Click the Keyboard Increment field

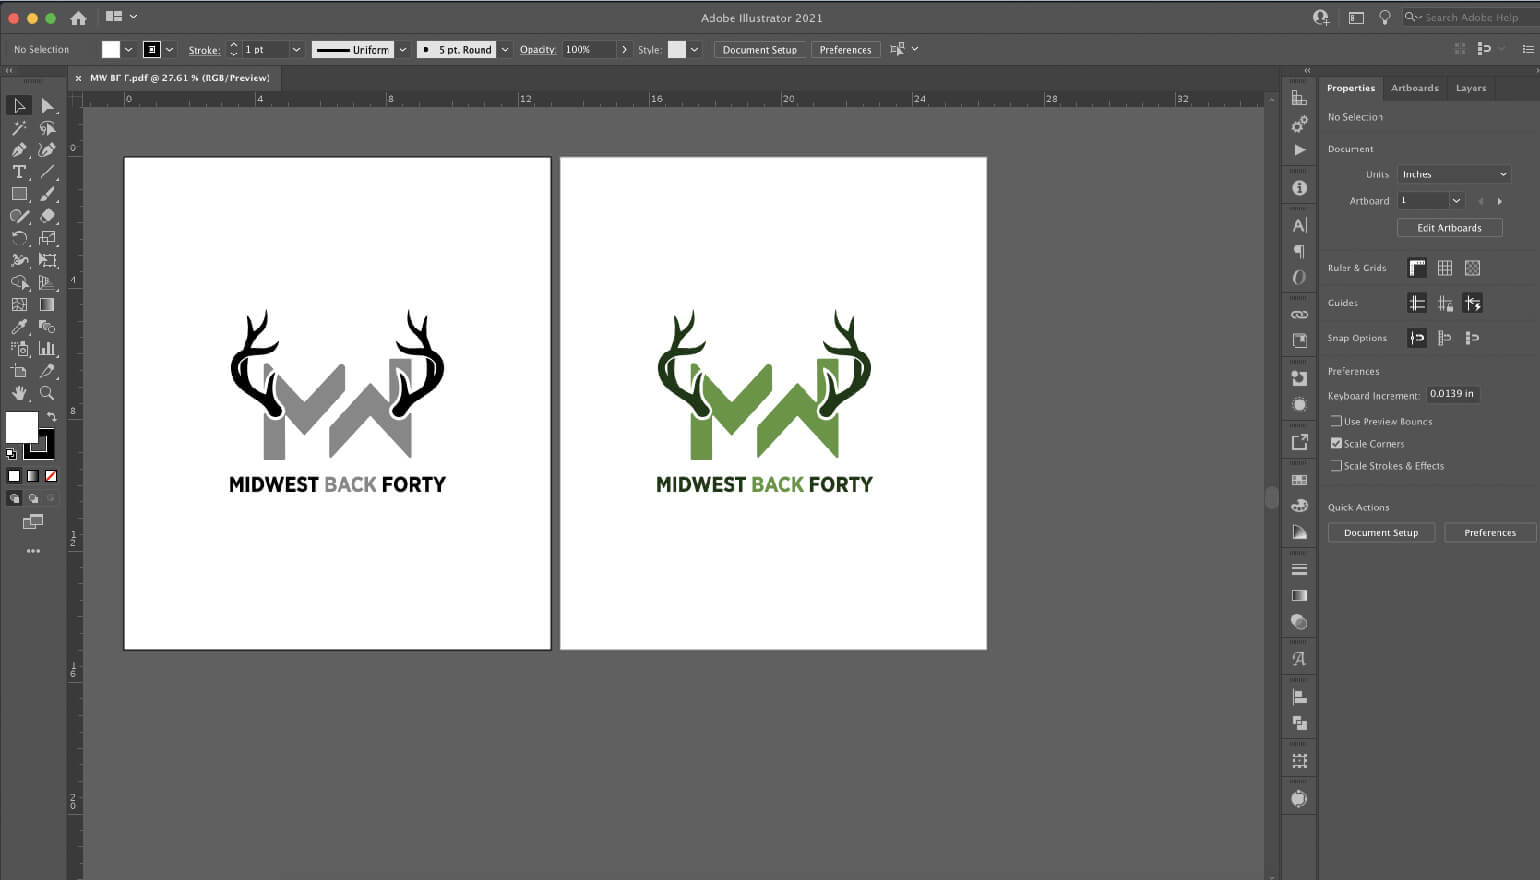click(1452, 394)
